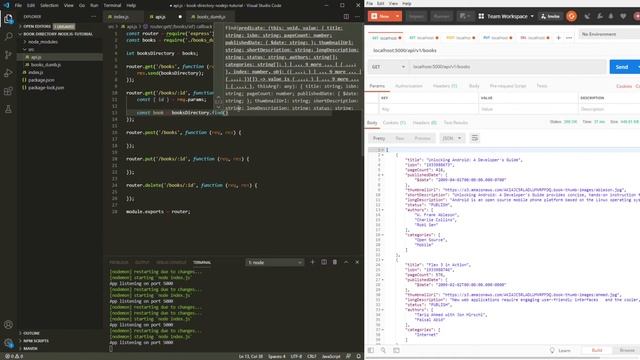Open the Explorer panel ellipsis menu

[93, 17]
